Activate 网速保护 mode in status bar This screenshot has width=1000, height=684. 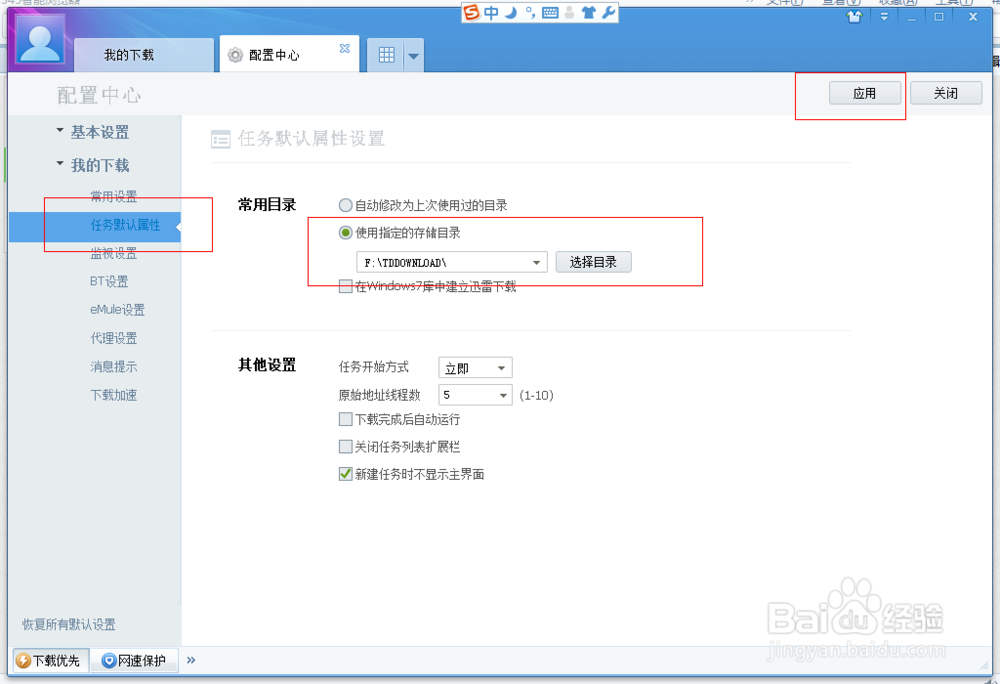coord(133,660)
